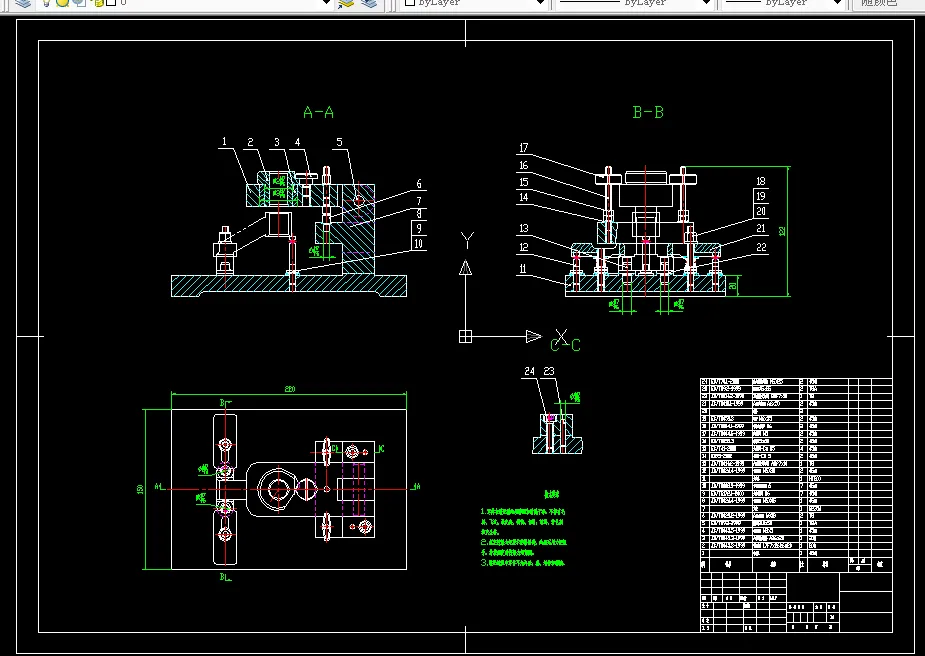This screenshot has height=656, width=925.
Task: Select part balloon number 11
Action: pyautogui.click(x=523, y=269)
